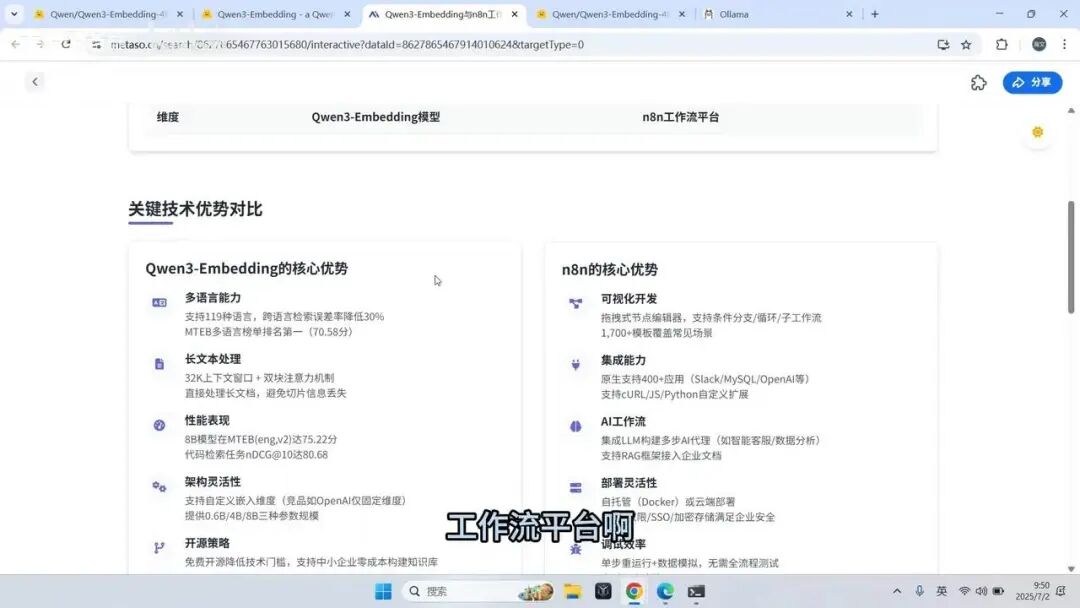Click the AI工作流 brain icon
Image resolution: width=1080 pixels, height=608 pixels.
(576, 426)
